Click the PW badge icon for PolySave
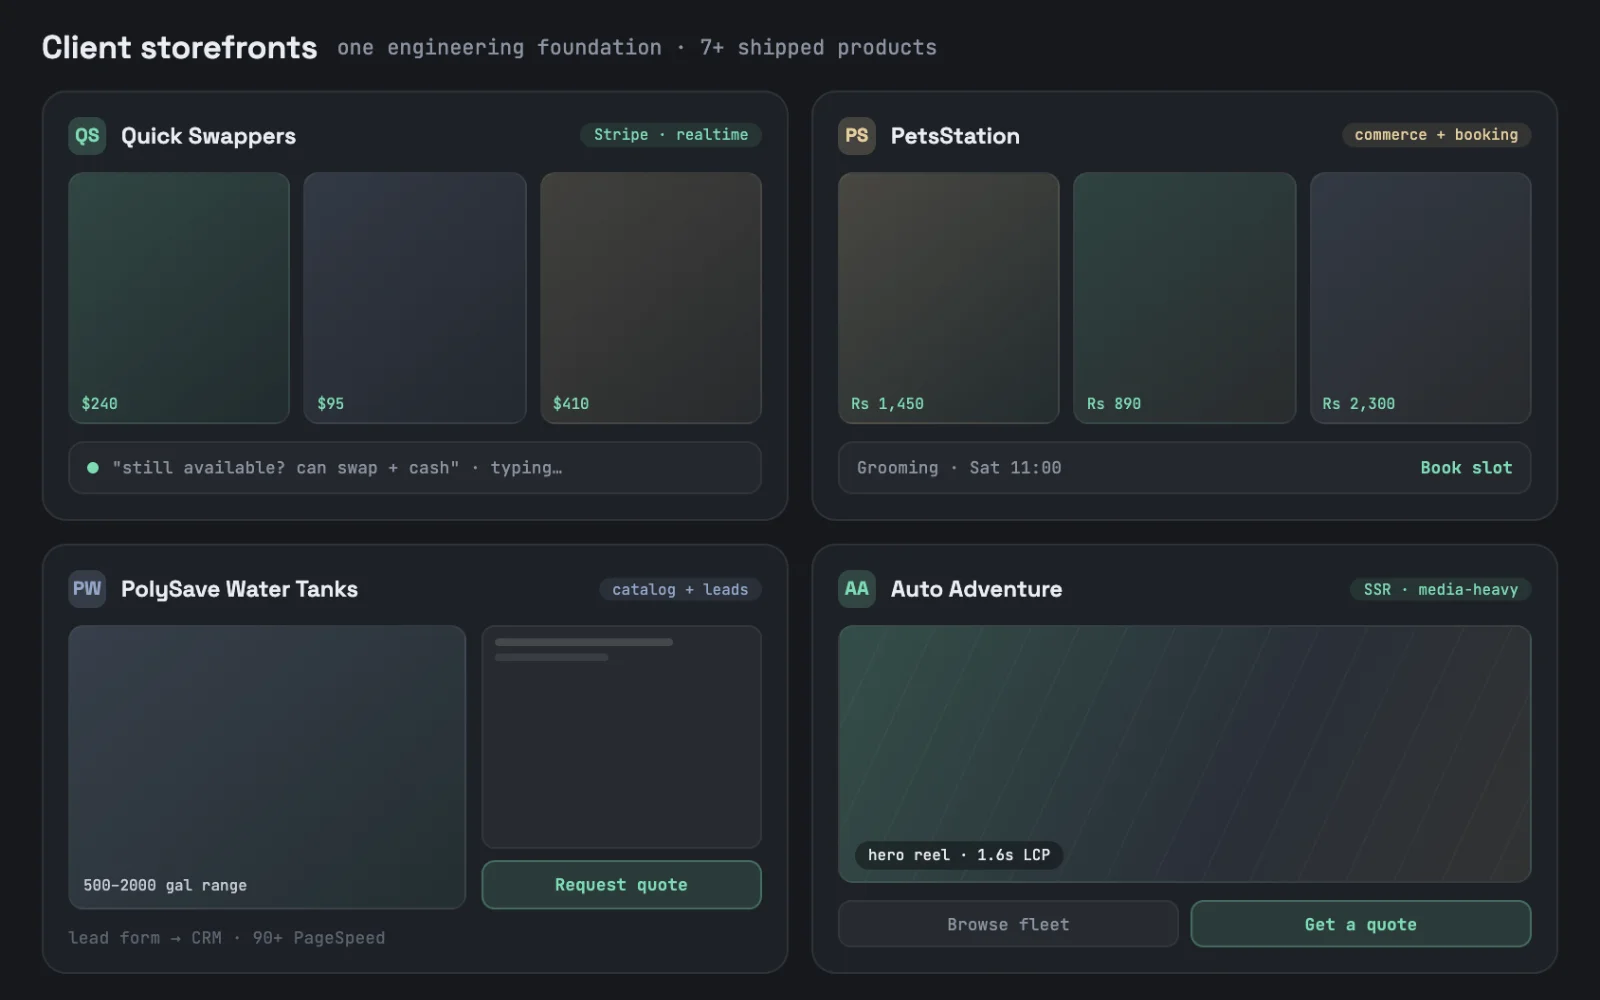 [x=87, y=589]
